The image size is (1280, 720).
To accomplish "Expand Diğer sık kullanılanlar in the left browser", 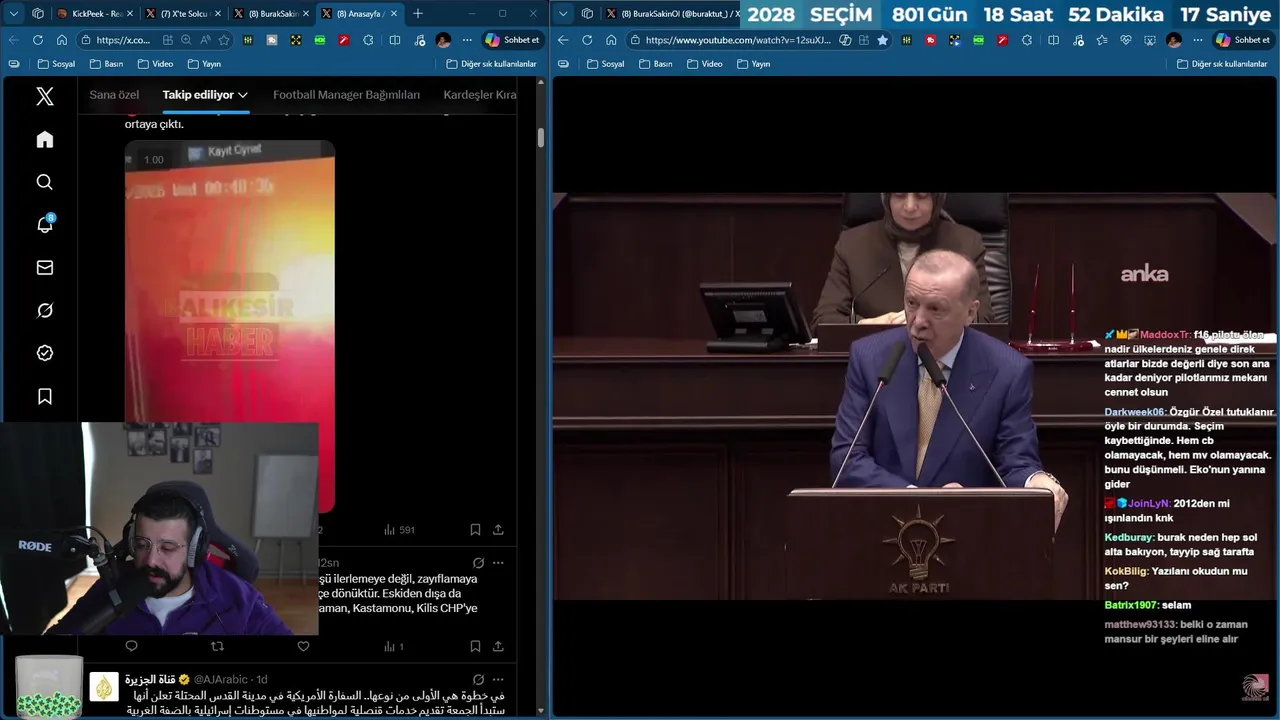I will coord(491,63).
